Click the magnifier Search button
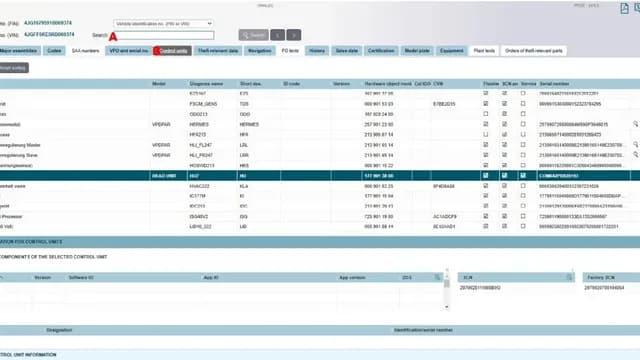640x360 pixels. pos(253,35)
